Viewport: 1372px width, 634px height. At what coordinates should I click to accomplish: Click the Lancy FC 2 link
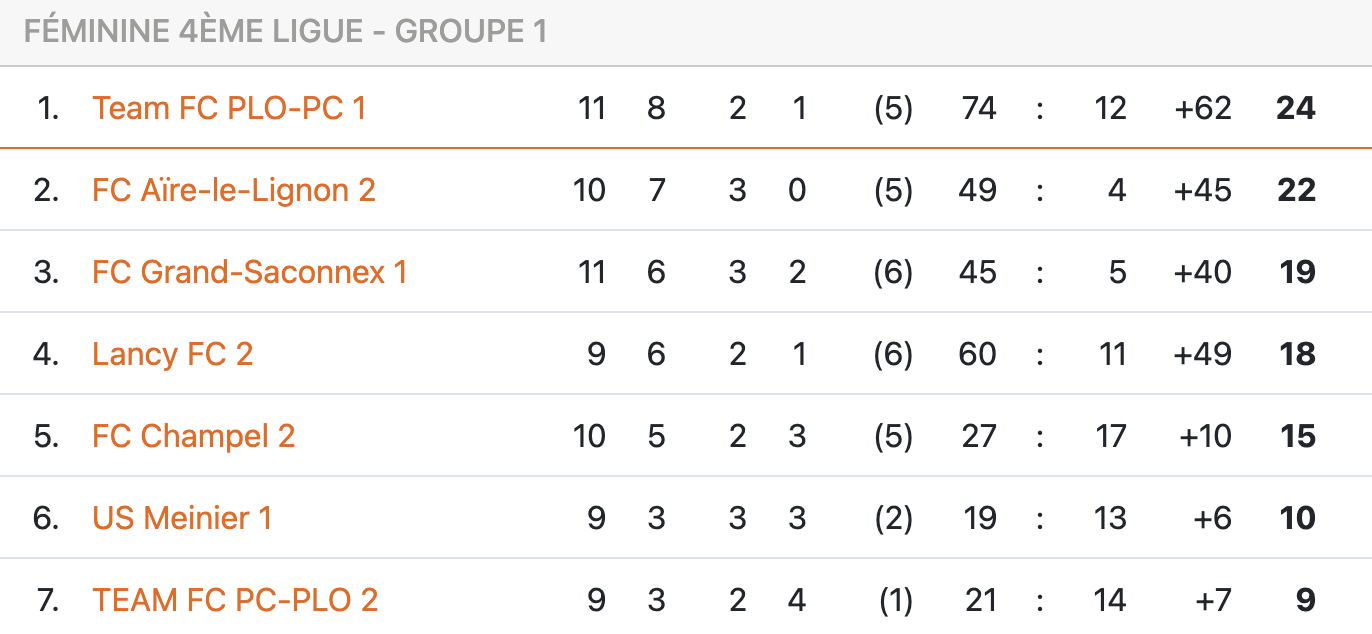point(172,354)
